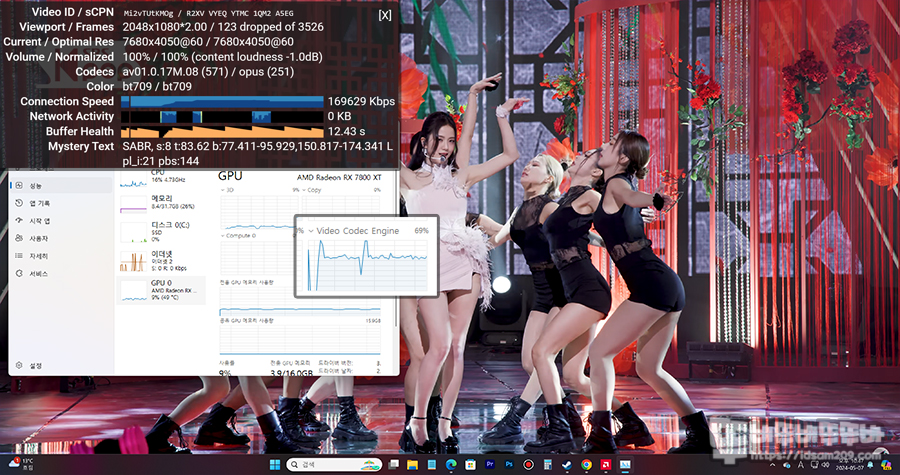
Task: Switch to the 시작 앱 tab label
Action: pyautogui.click(x=40, y=221)
